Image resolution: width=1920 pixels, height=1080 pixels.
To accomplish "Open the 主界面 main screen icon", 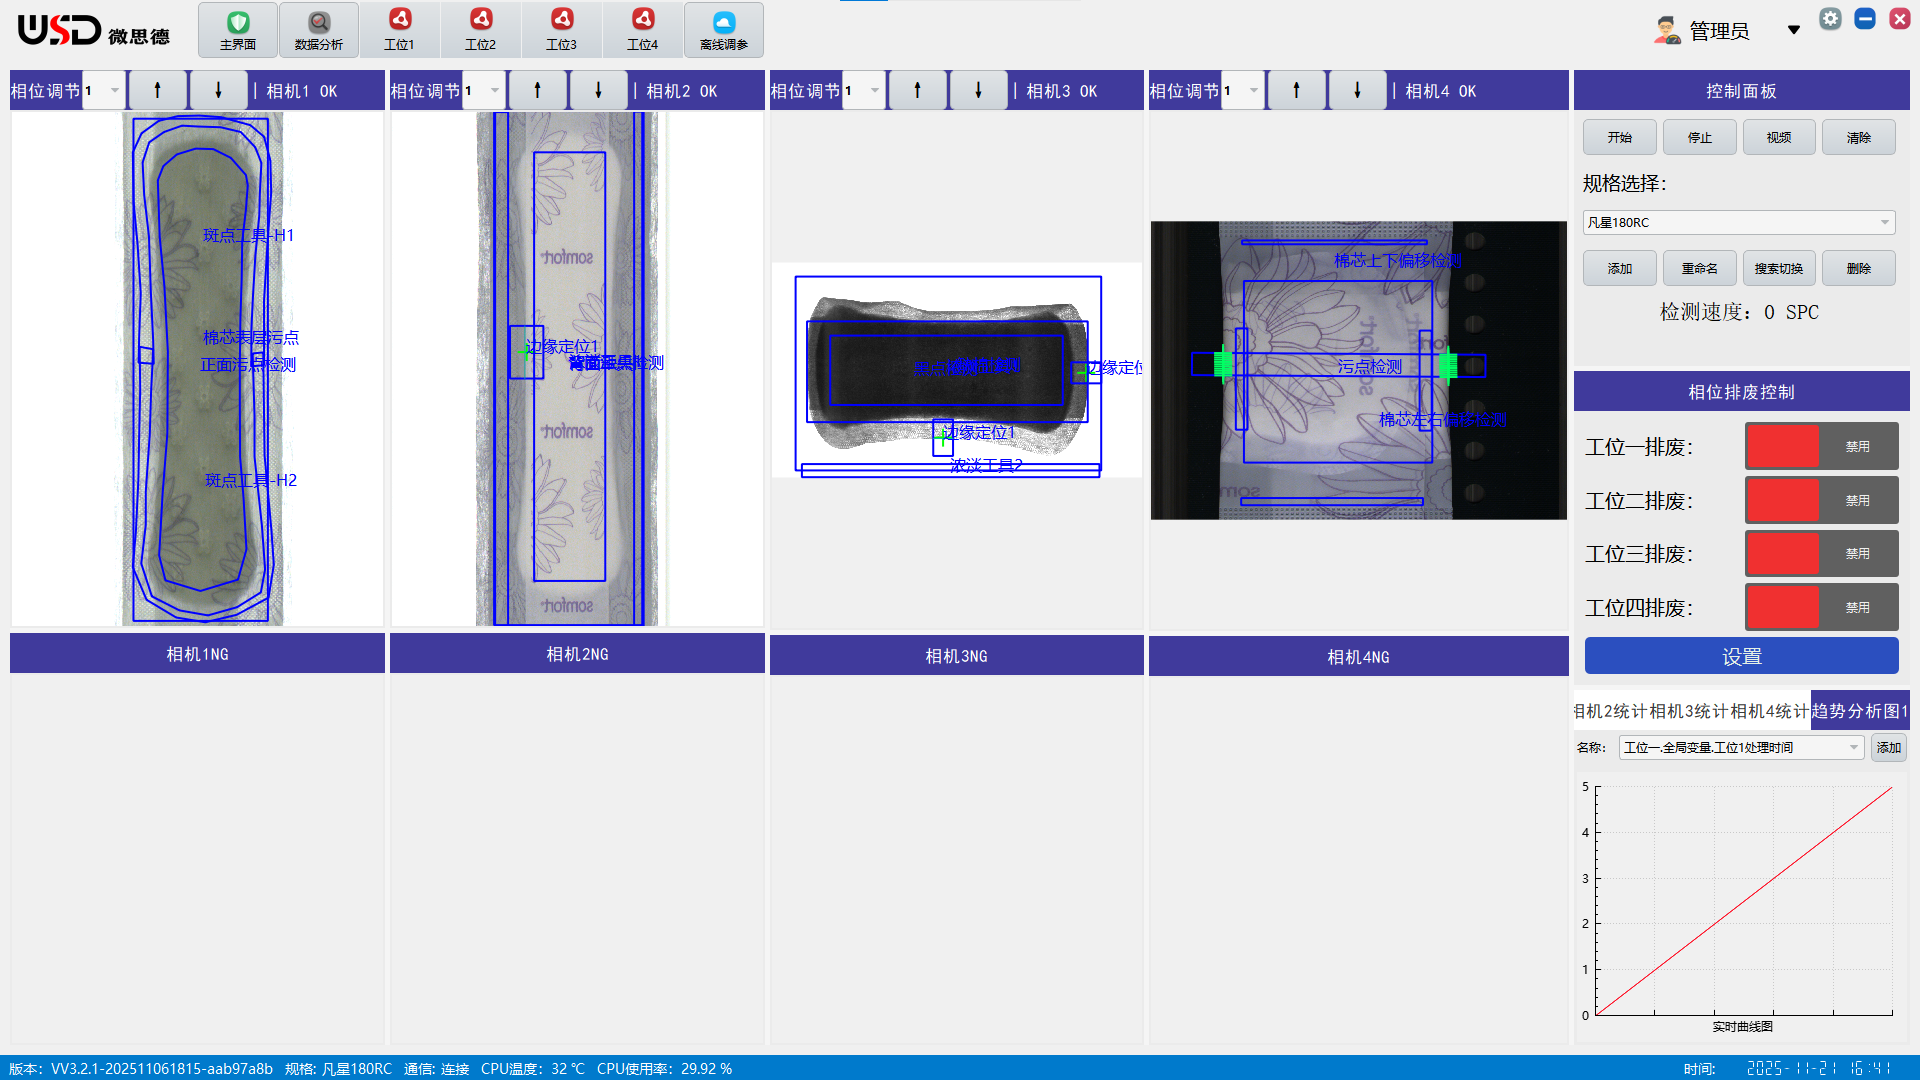I will pyautogui.click(x=238, y=30).
